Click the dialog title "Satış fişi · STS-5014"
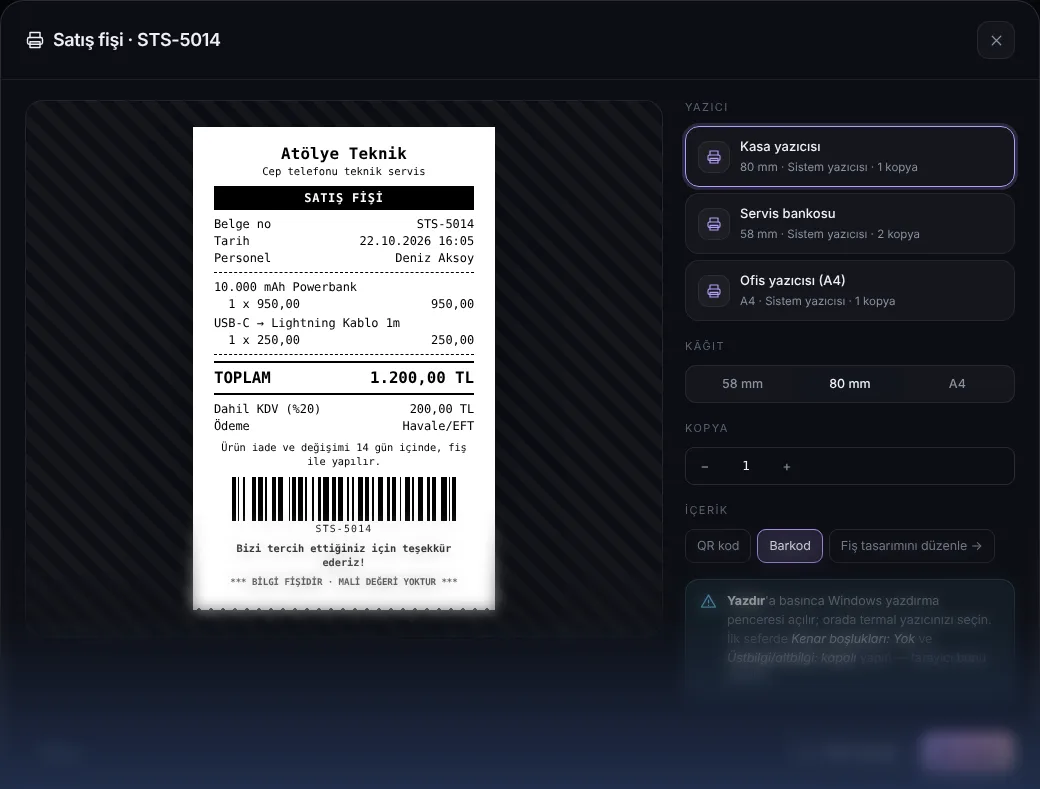 [137, 40]
